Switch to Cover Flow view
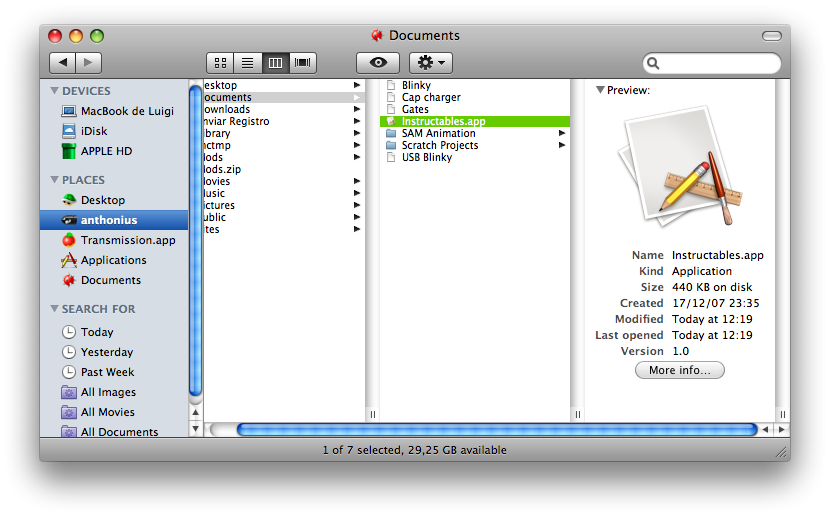 303,63
